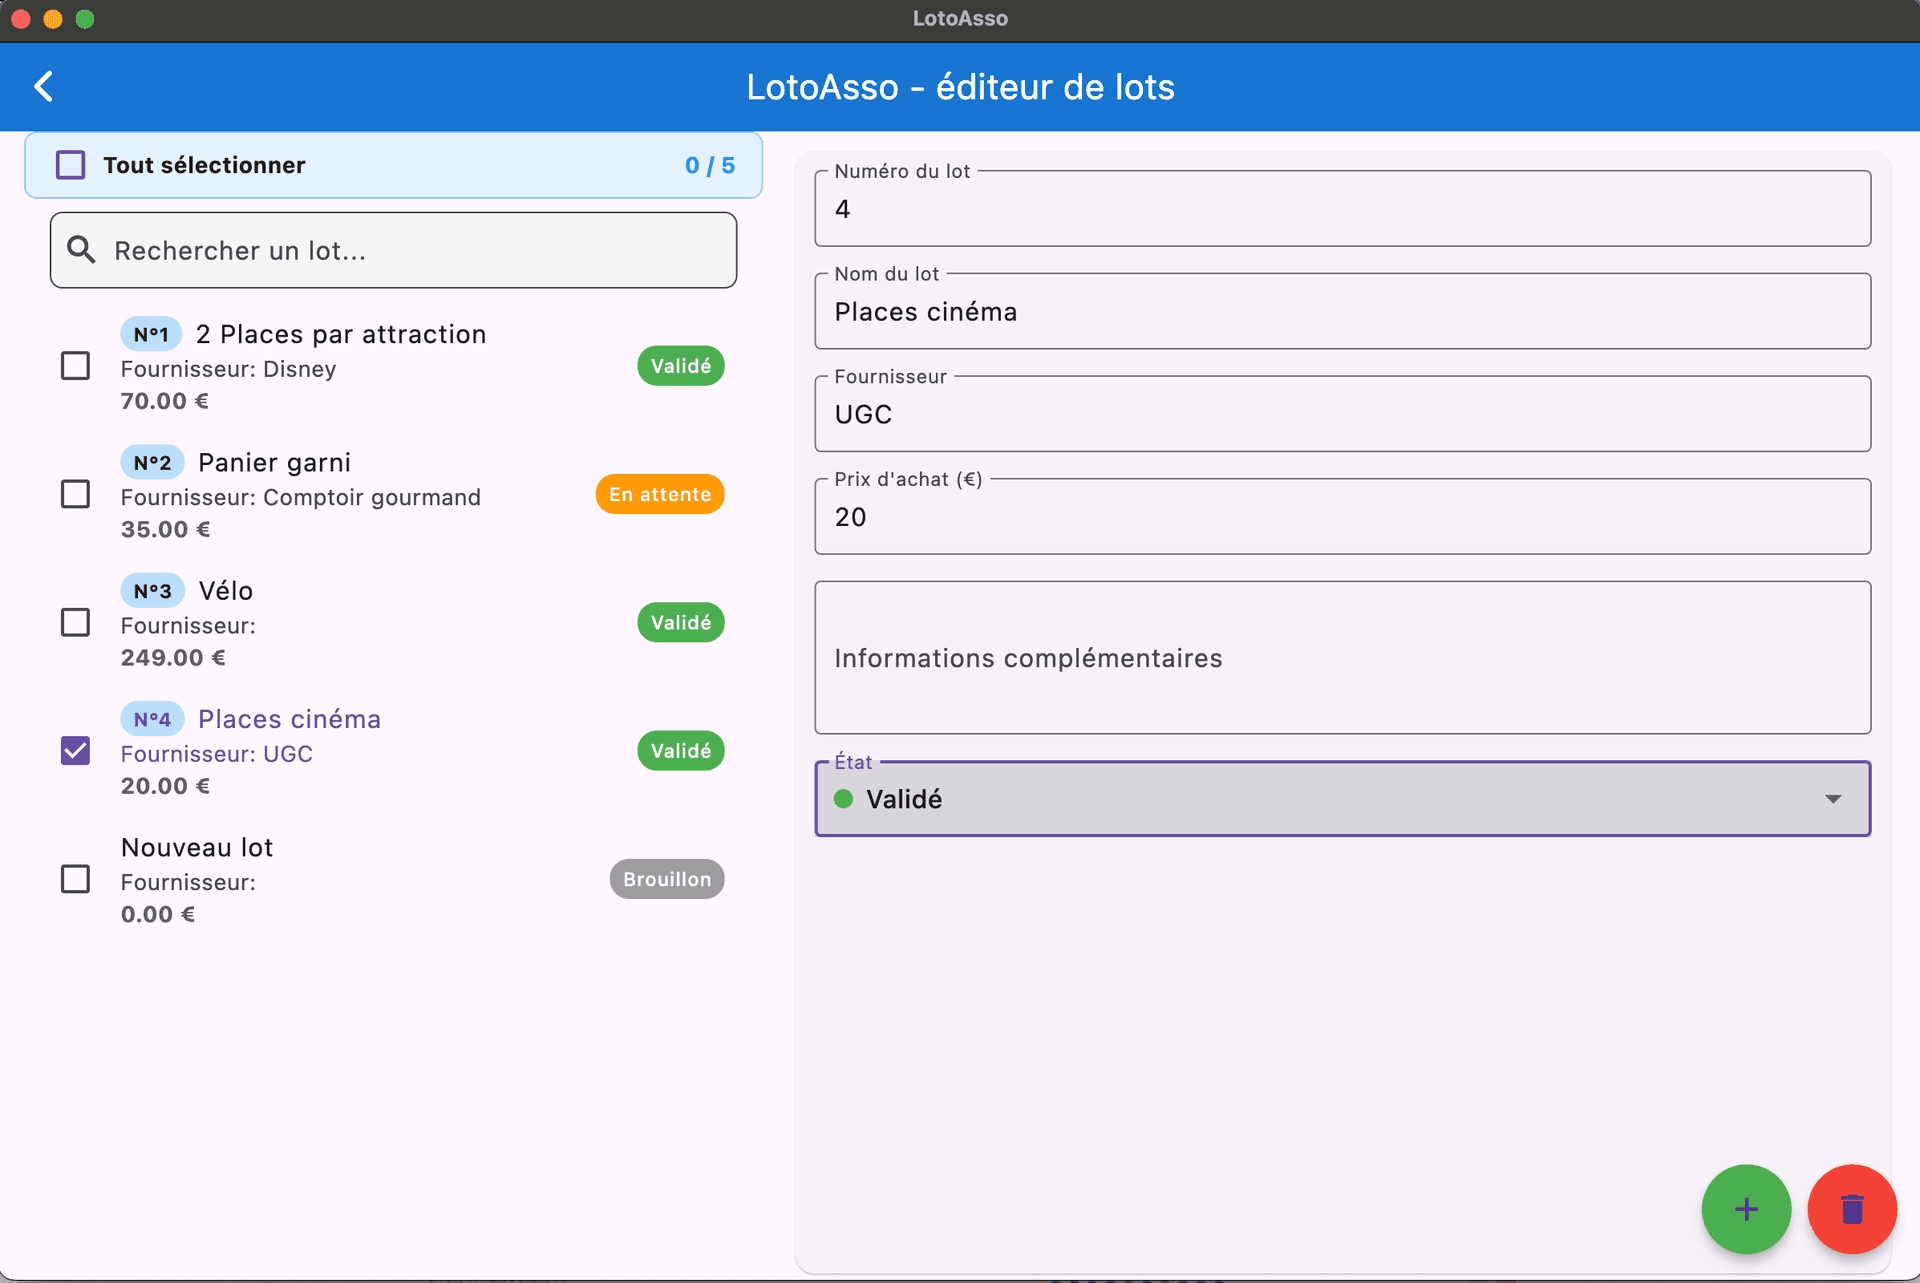Click the Brouillon status badge
1920x1283 pixels.
pyautogui.click(x=667, y=879)
